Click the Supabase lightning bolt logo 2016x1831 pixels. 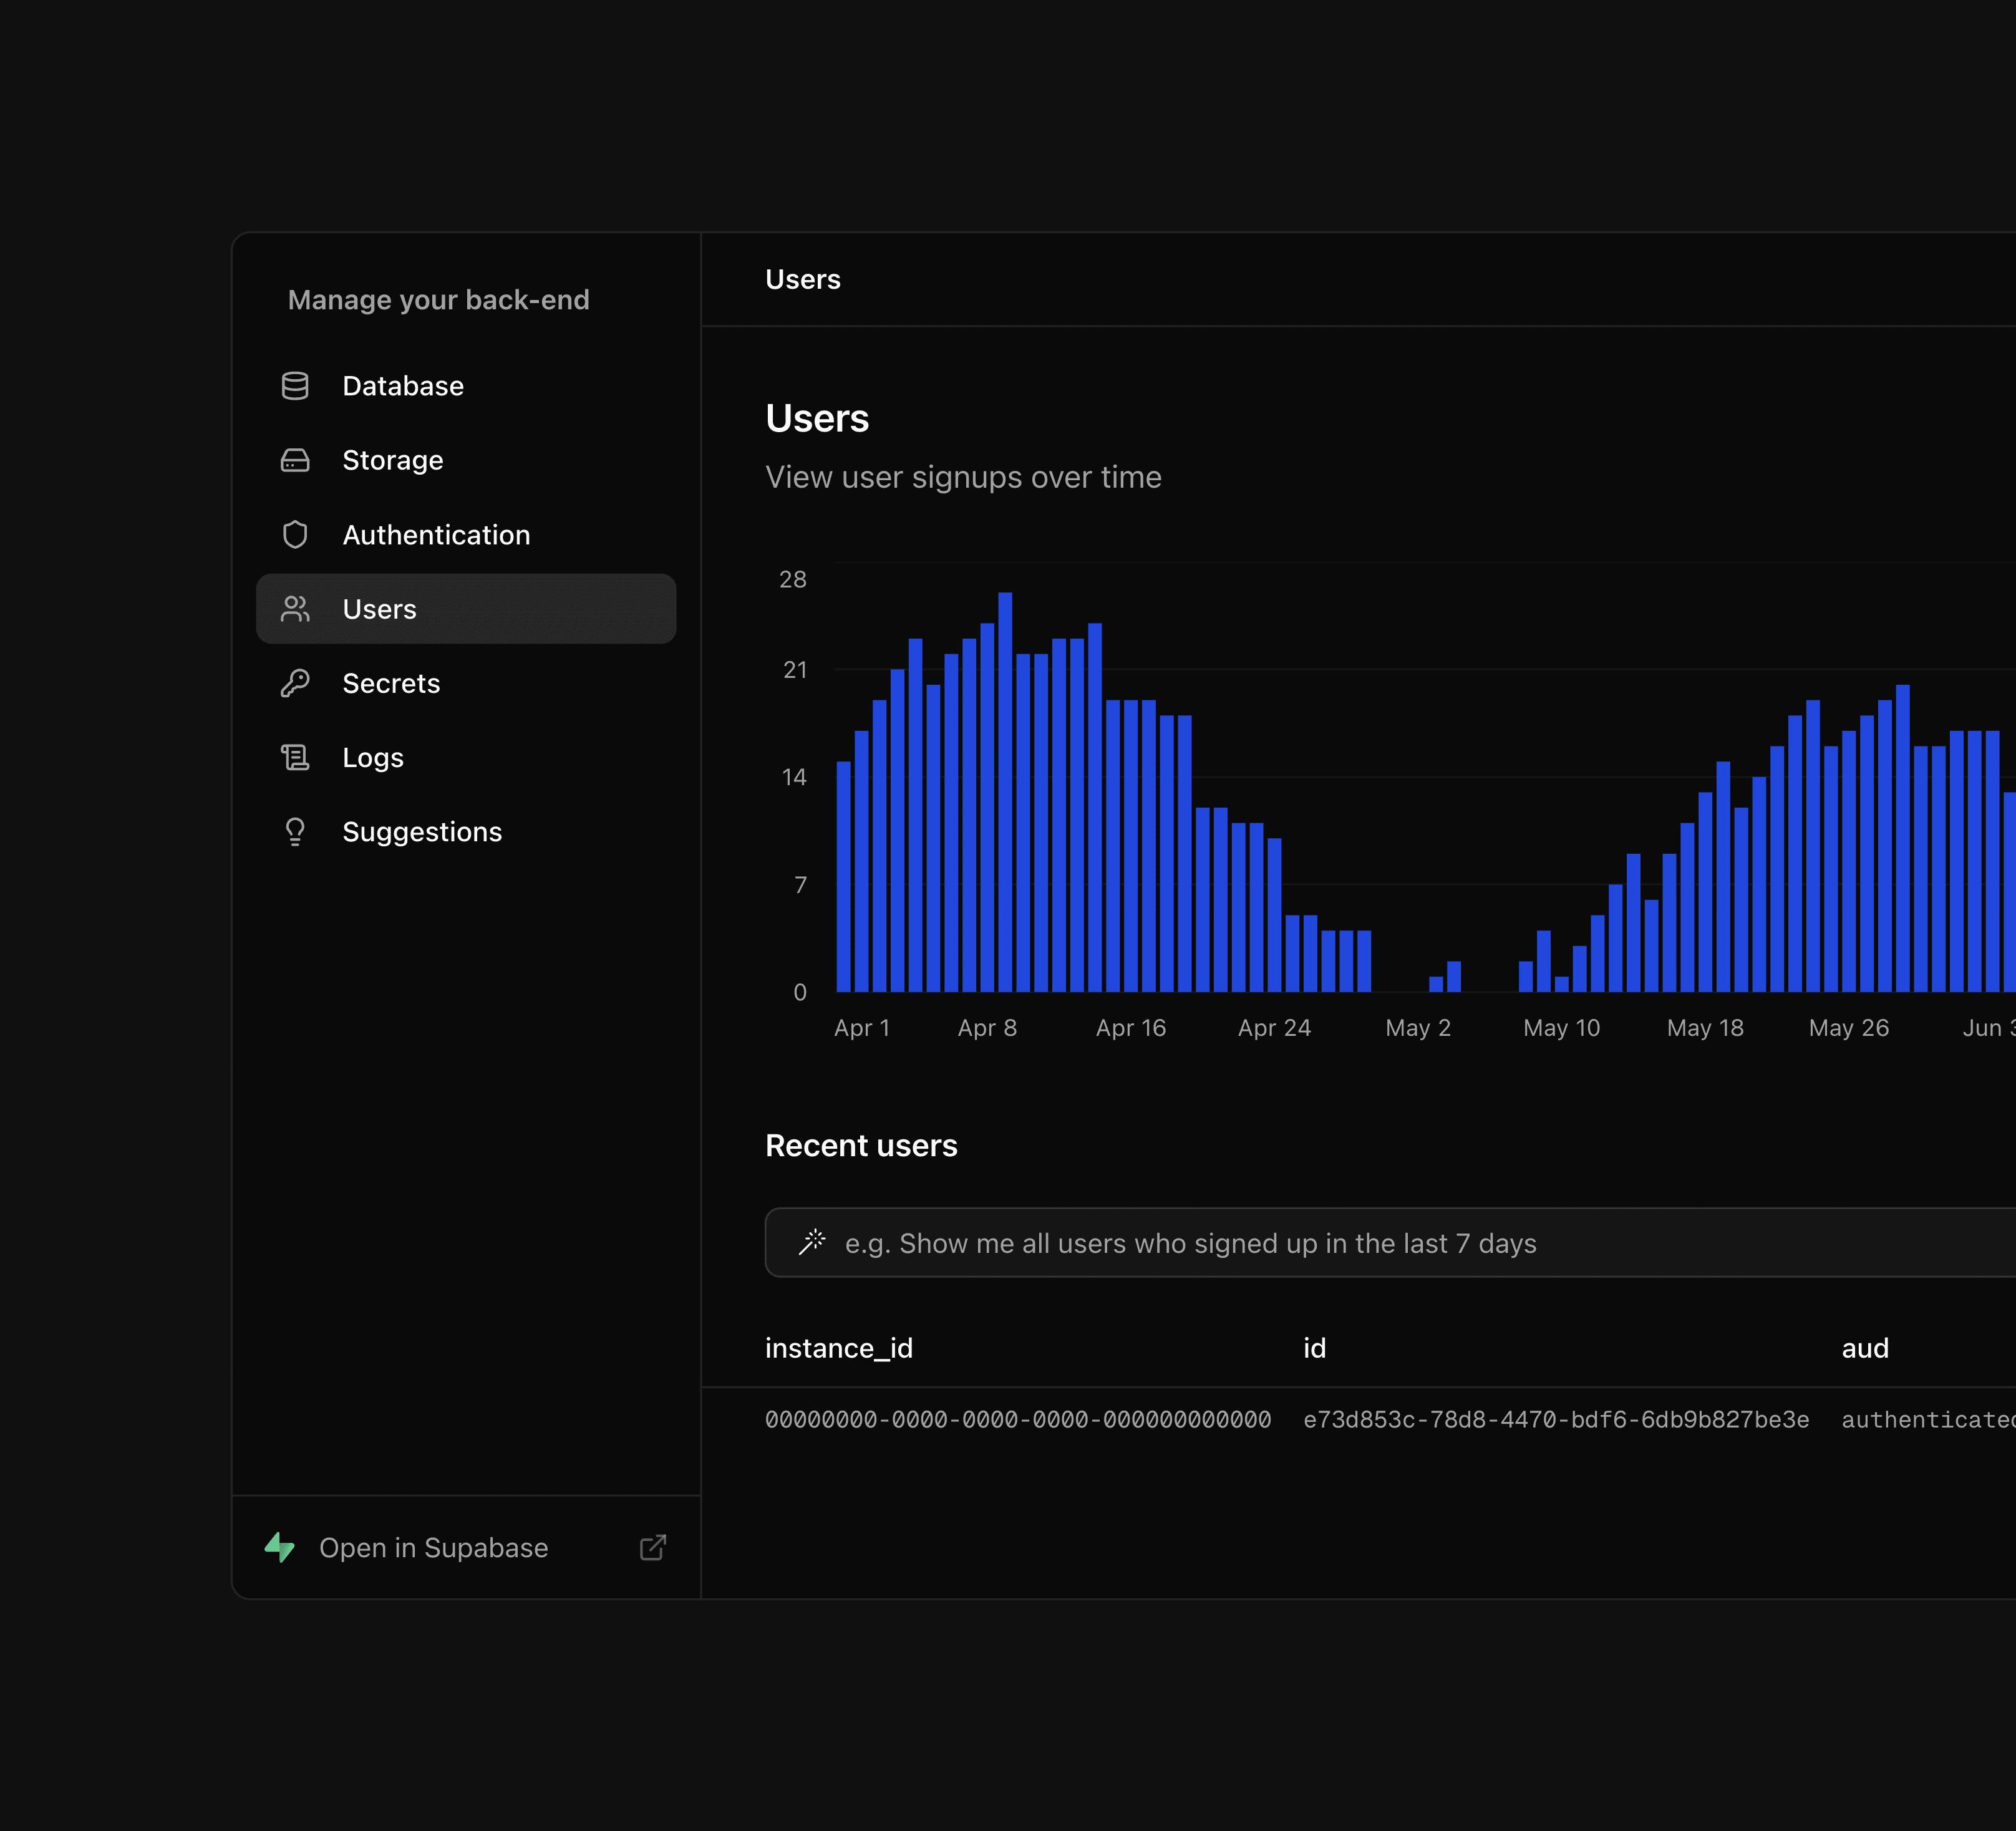click(280, 1547)
